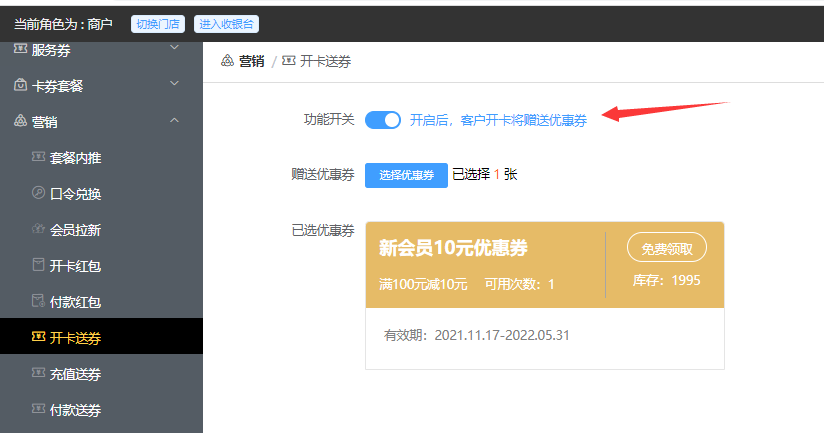Screen dimensions: 824x433
Task: Click the 开启后 hint text
Action: click(498, 120)
